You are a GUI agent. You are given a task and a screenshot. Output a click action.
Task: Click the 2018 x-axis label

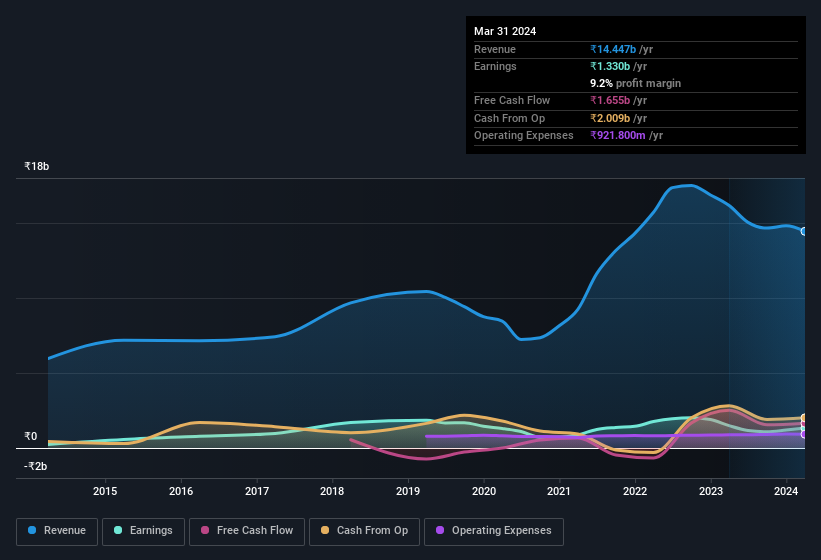(x=332, y=491)
